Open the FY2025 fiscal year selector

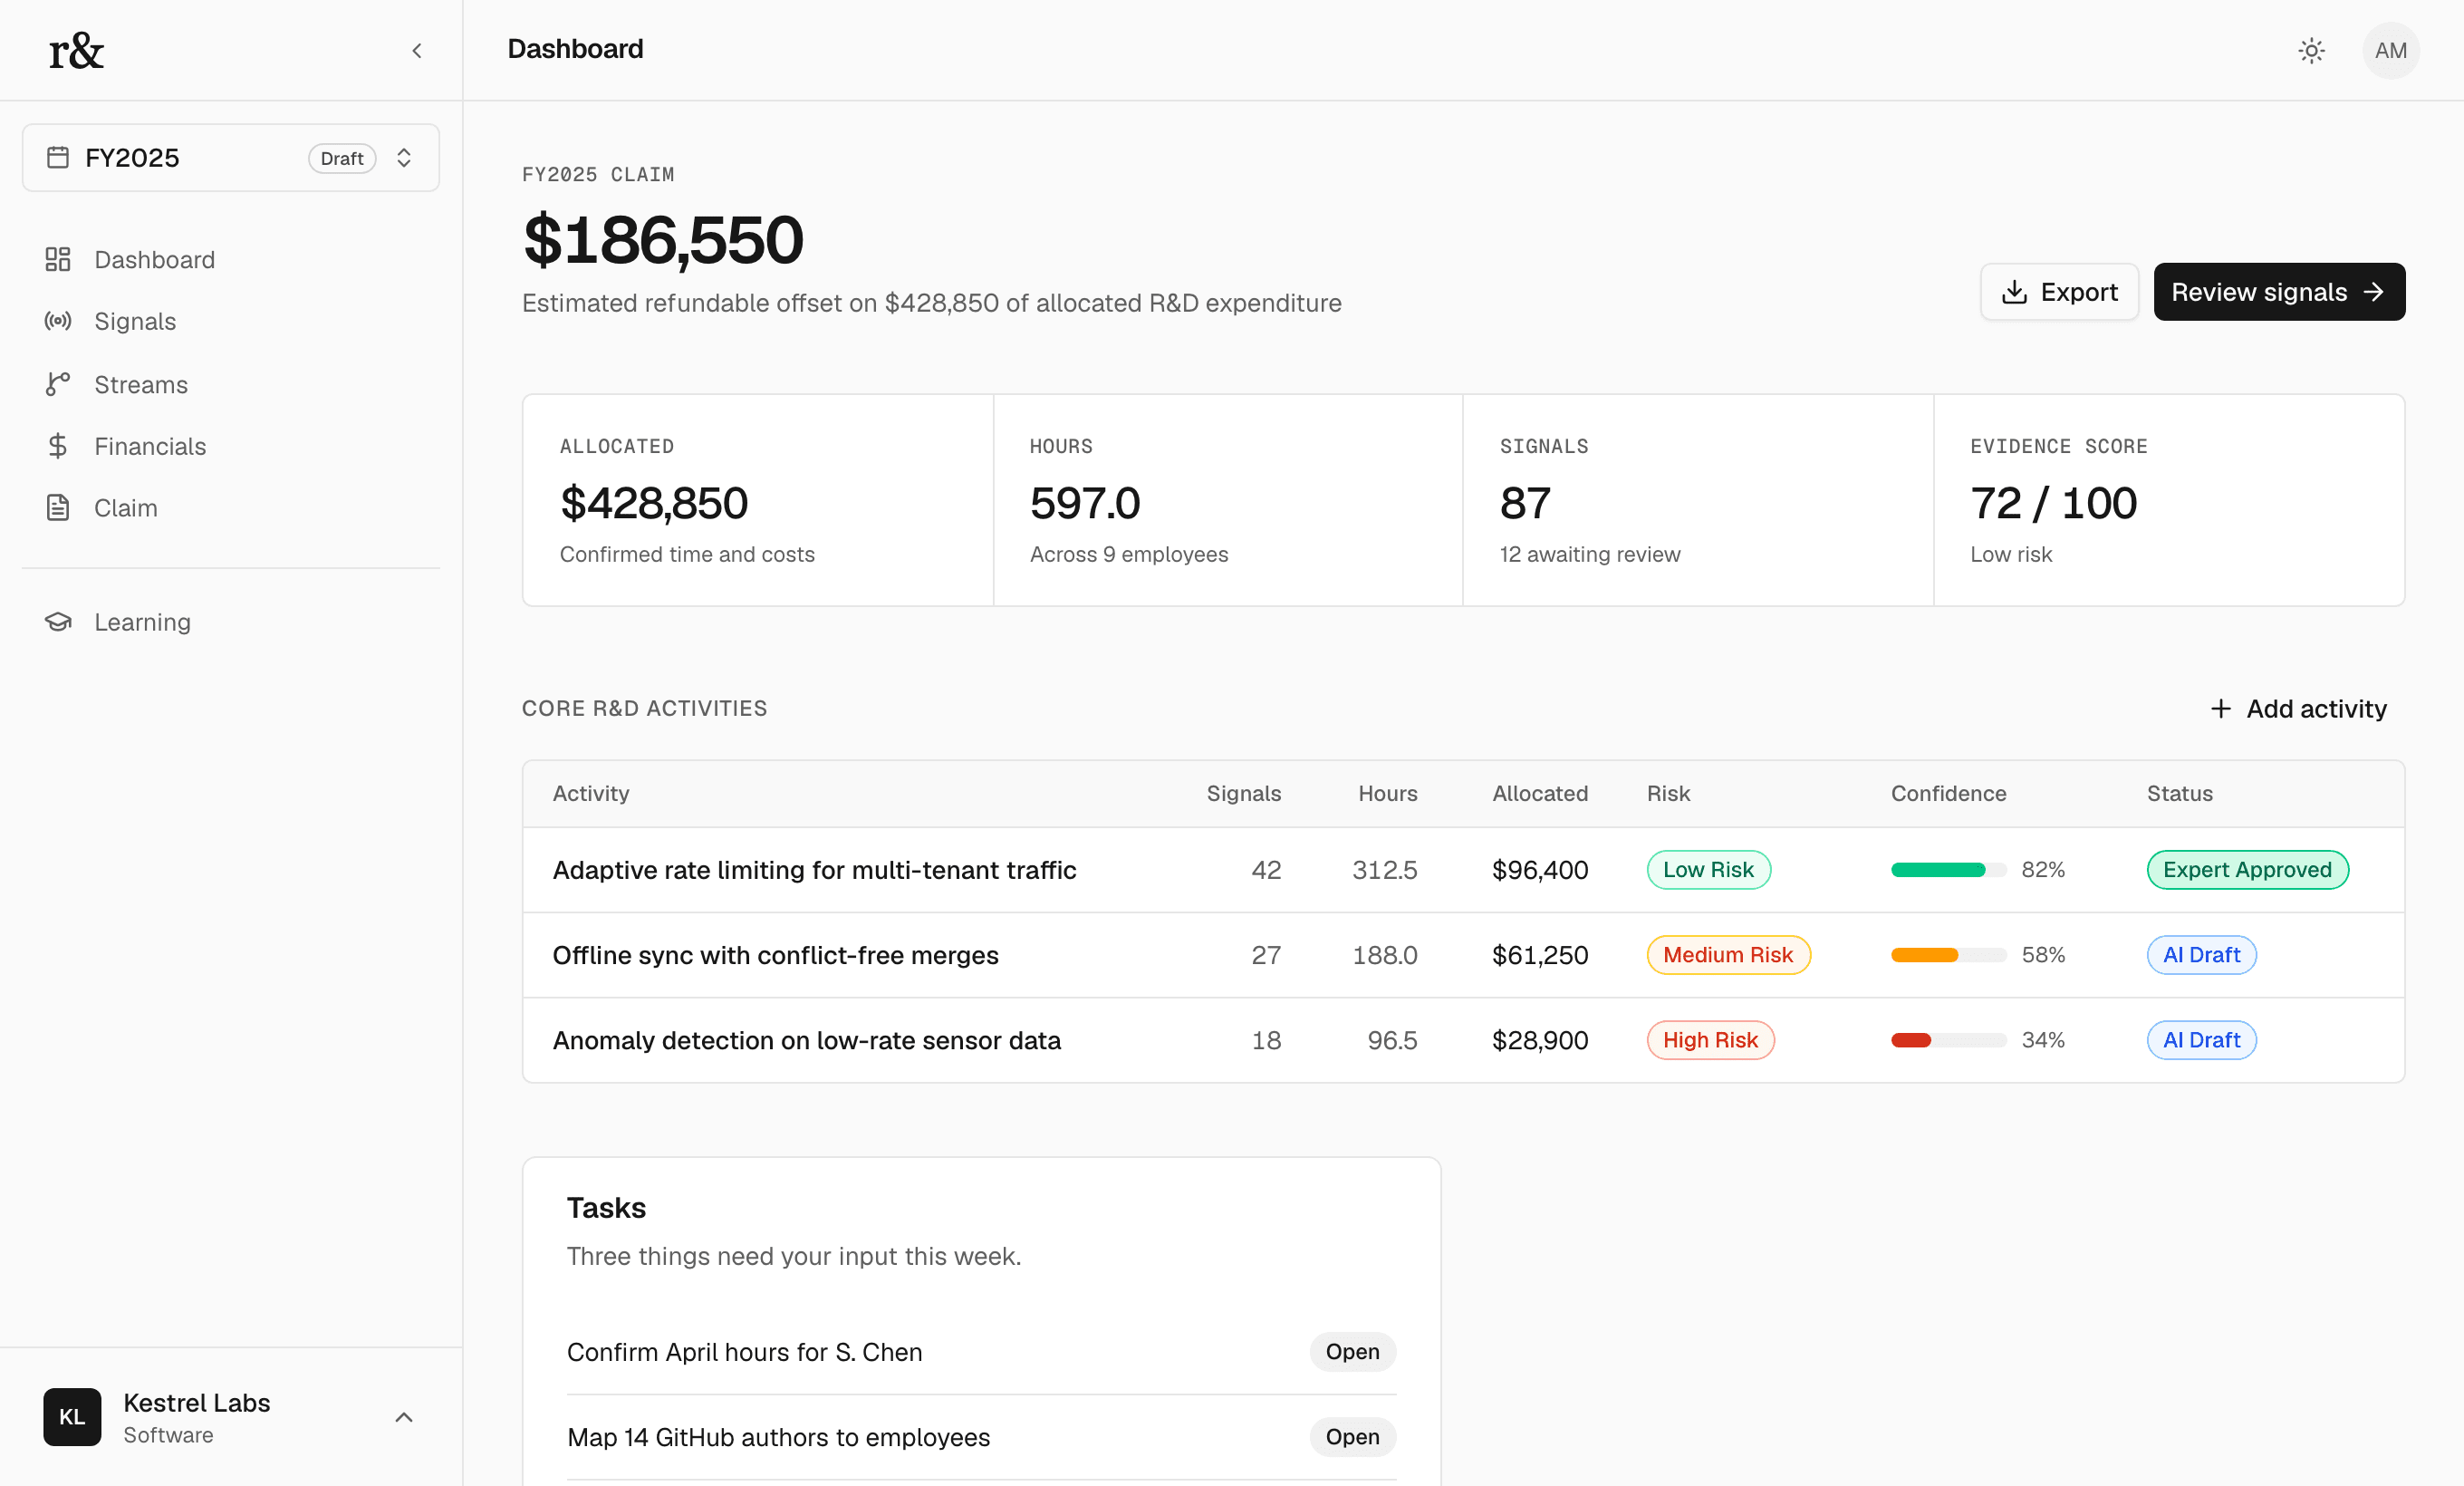point(231,158)
